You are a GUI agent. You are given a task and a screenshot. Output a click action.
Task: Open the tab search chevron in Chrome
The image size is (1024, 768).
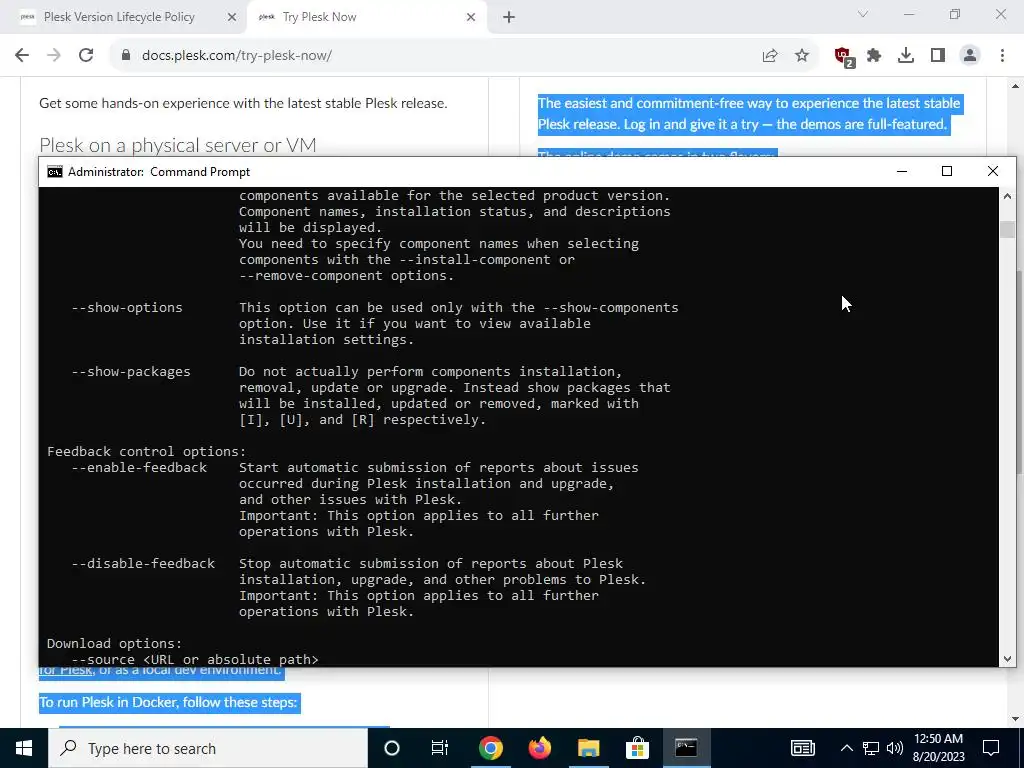click(x=863, y=14)
